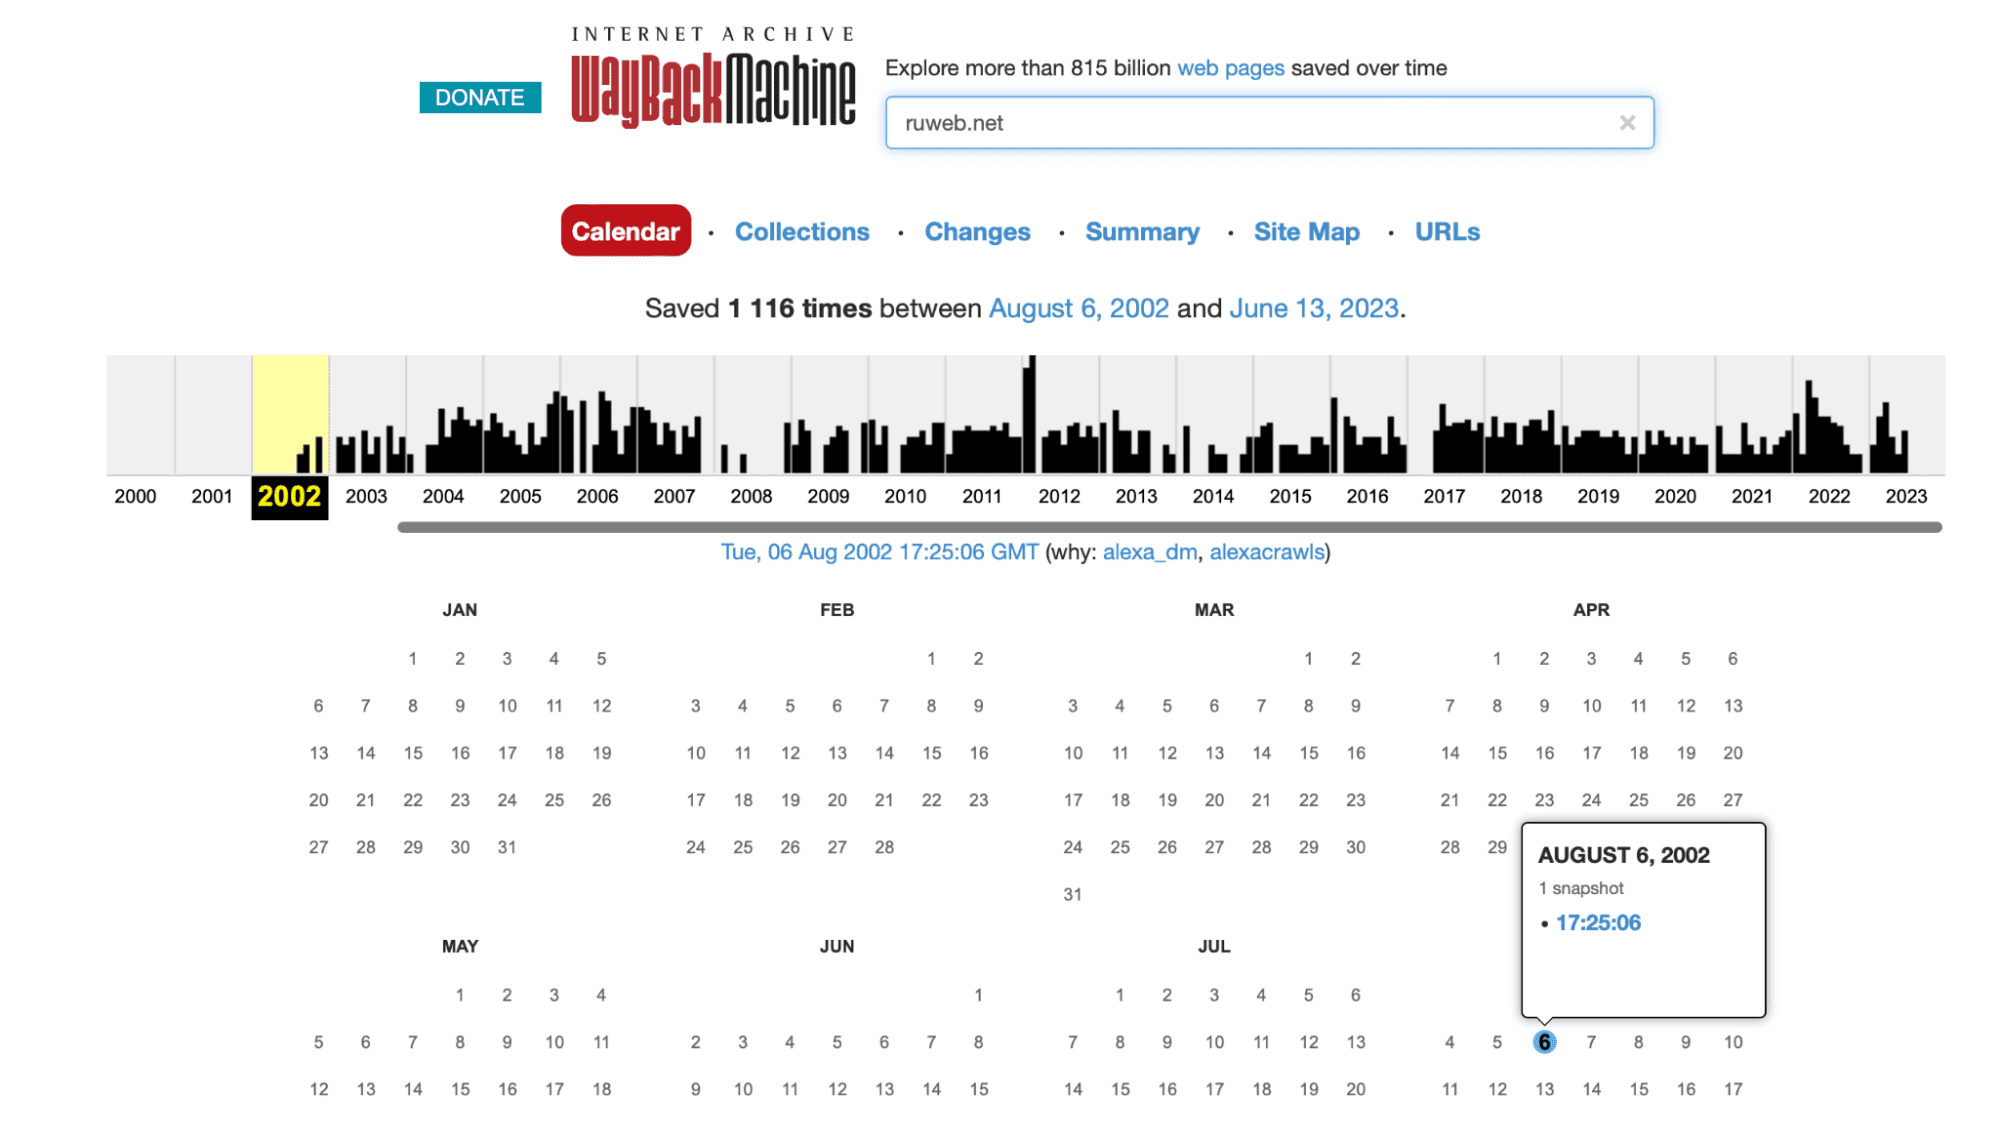Pick year 2009 on the timeline
The height and width of the screenshot is (1124, 1999).
click(828, 496)
